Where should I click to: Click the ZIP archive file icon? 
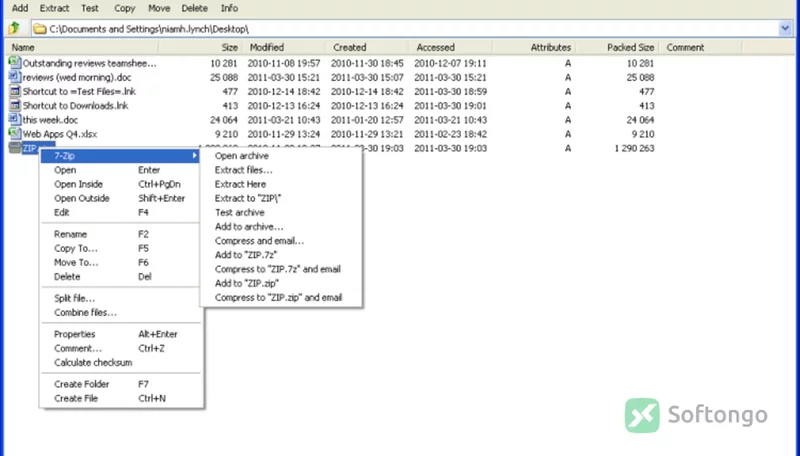tap(15, 148)
